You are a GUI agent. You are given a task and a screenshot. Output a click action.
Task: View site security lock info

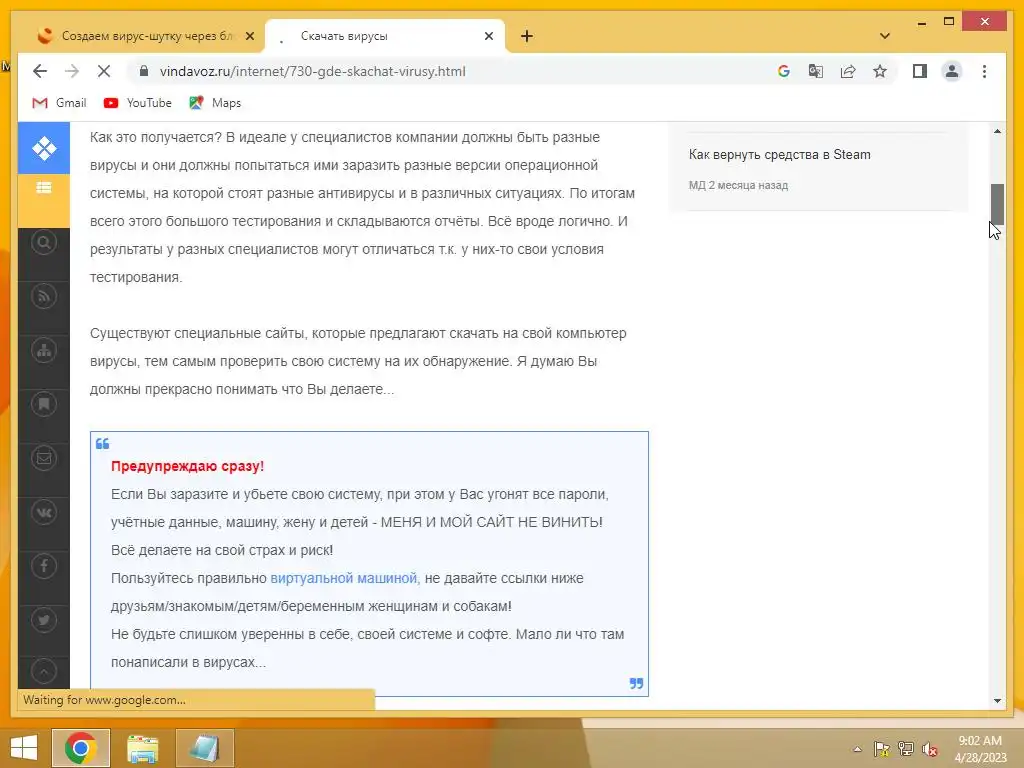(x=144, y=71)
